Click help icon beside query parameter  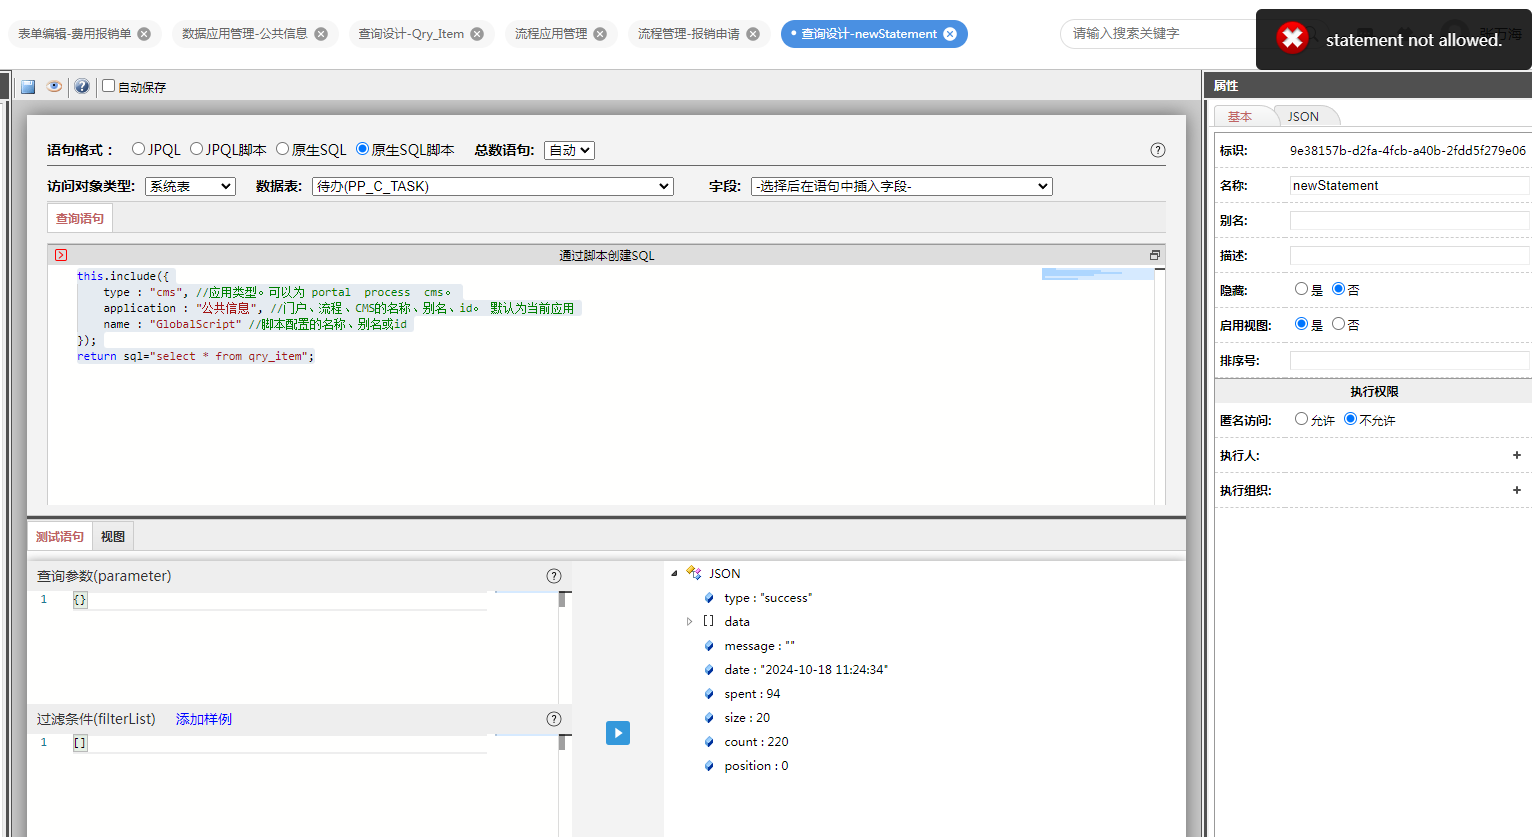pyautogui.click(x=554, y=576)
